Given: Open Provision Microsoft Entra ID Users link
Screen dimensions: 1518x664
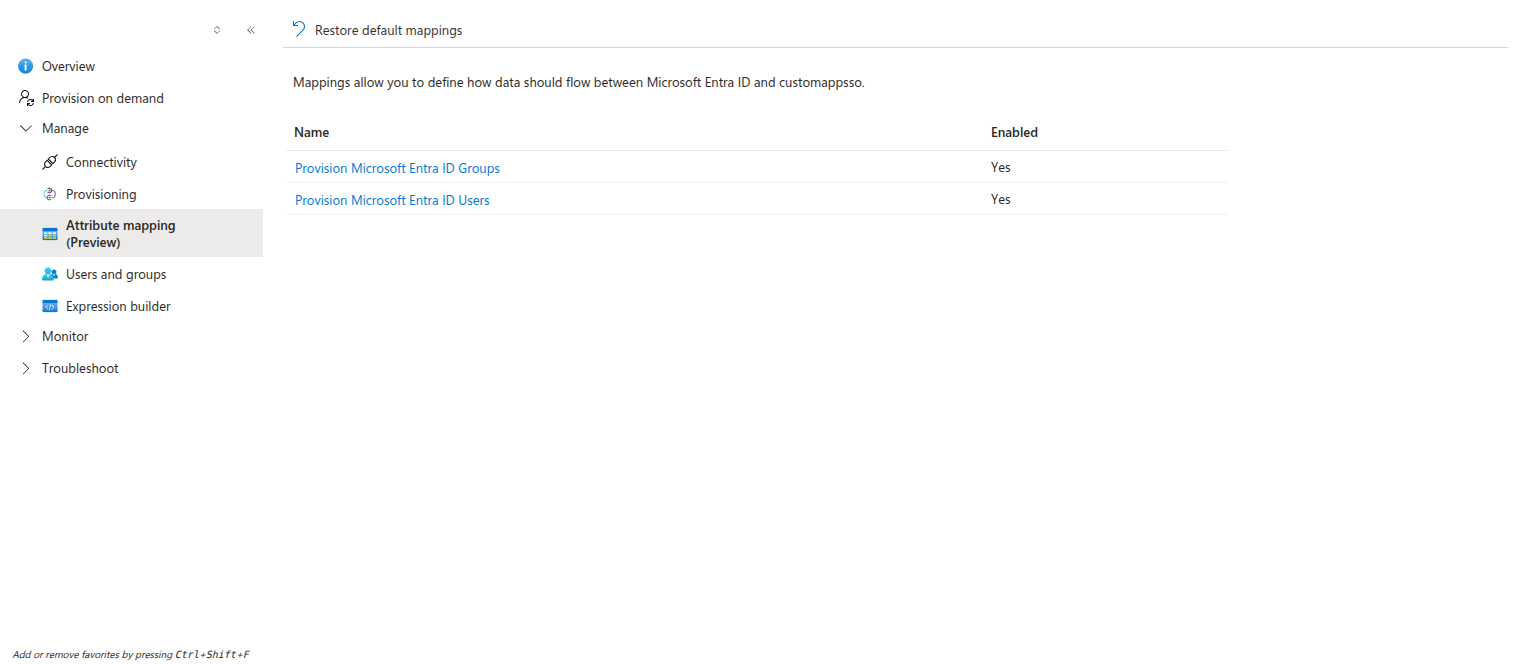Looking at the screenshot, I should pos(392,200).
